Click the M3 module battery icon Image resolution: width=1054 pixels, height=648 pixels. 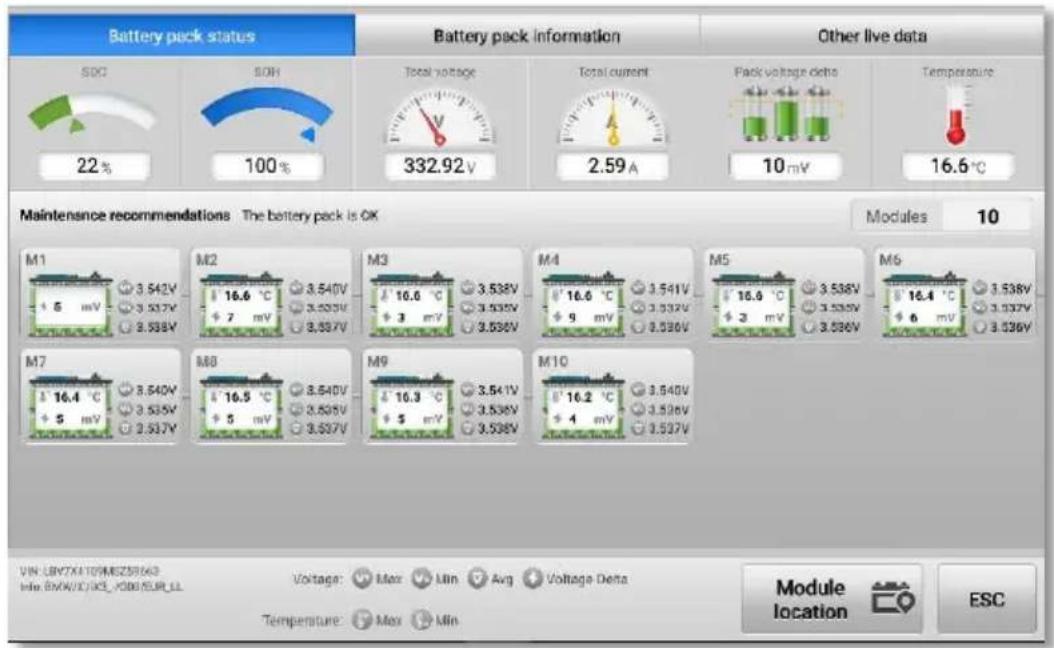(412, 305)
